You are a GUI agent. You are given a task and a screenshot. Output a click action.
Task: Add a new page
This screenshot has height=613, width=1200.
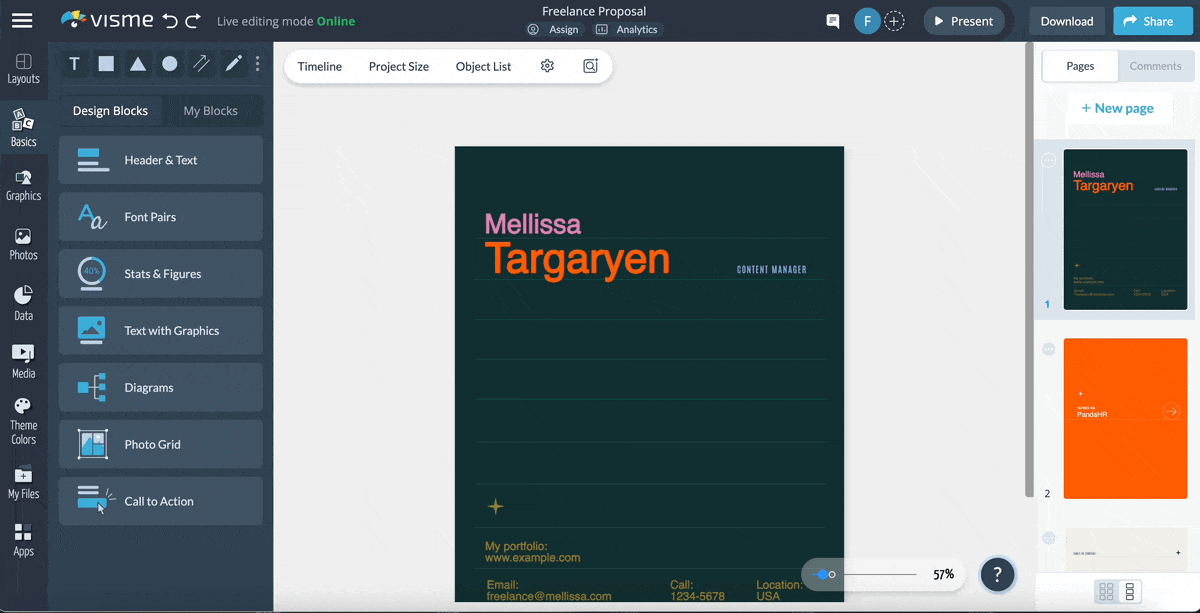(1117, 108)
